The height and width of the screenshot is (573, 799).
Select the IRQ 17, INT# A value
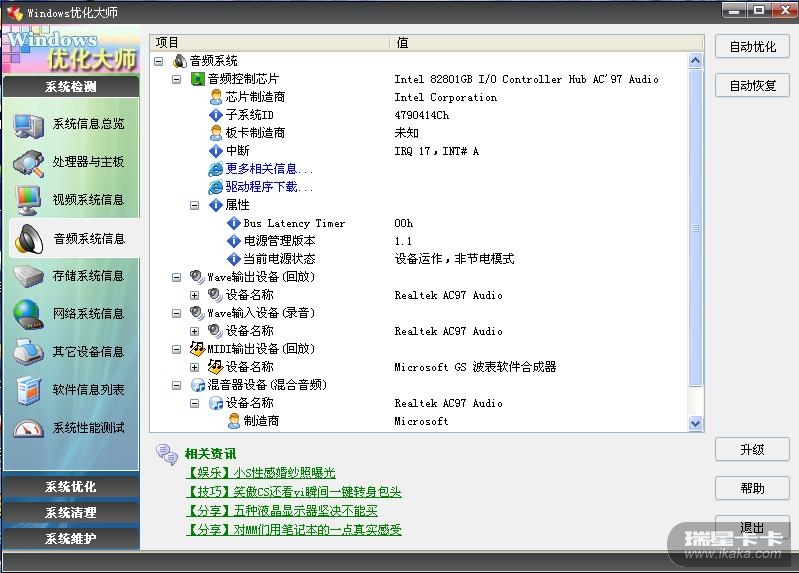(x=437, y=151)
